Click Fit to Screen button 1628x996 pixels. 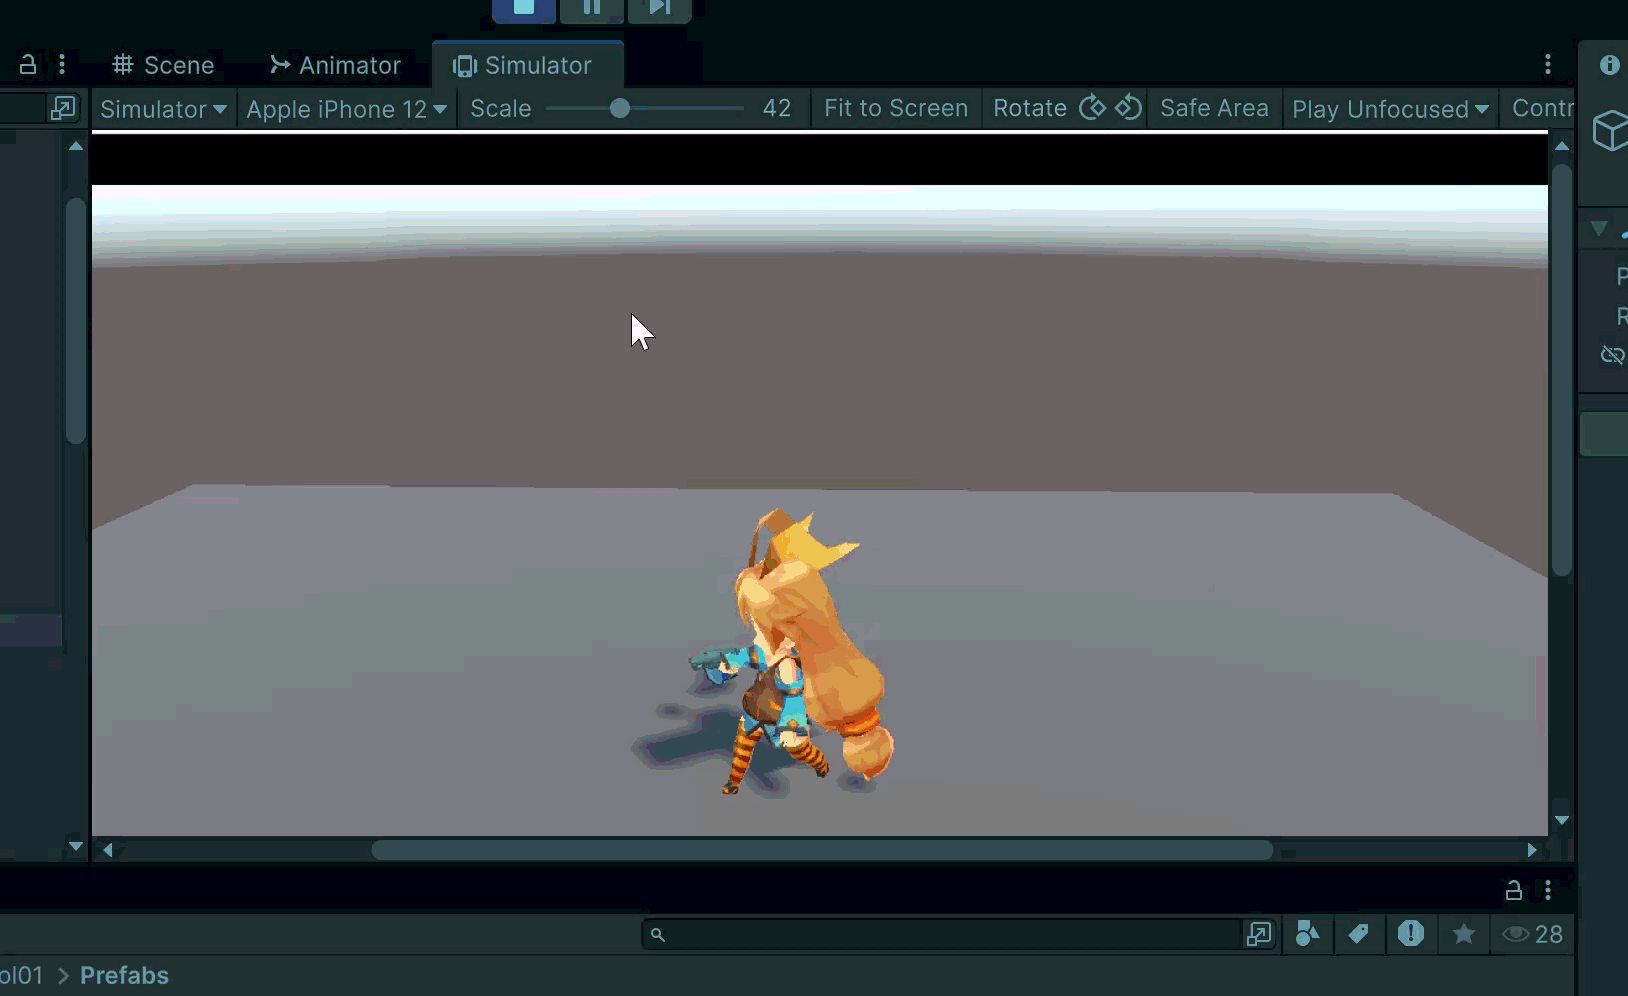(x=896, y=108)
